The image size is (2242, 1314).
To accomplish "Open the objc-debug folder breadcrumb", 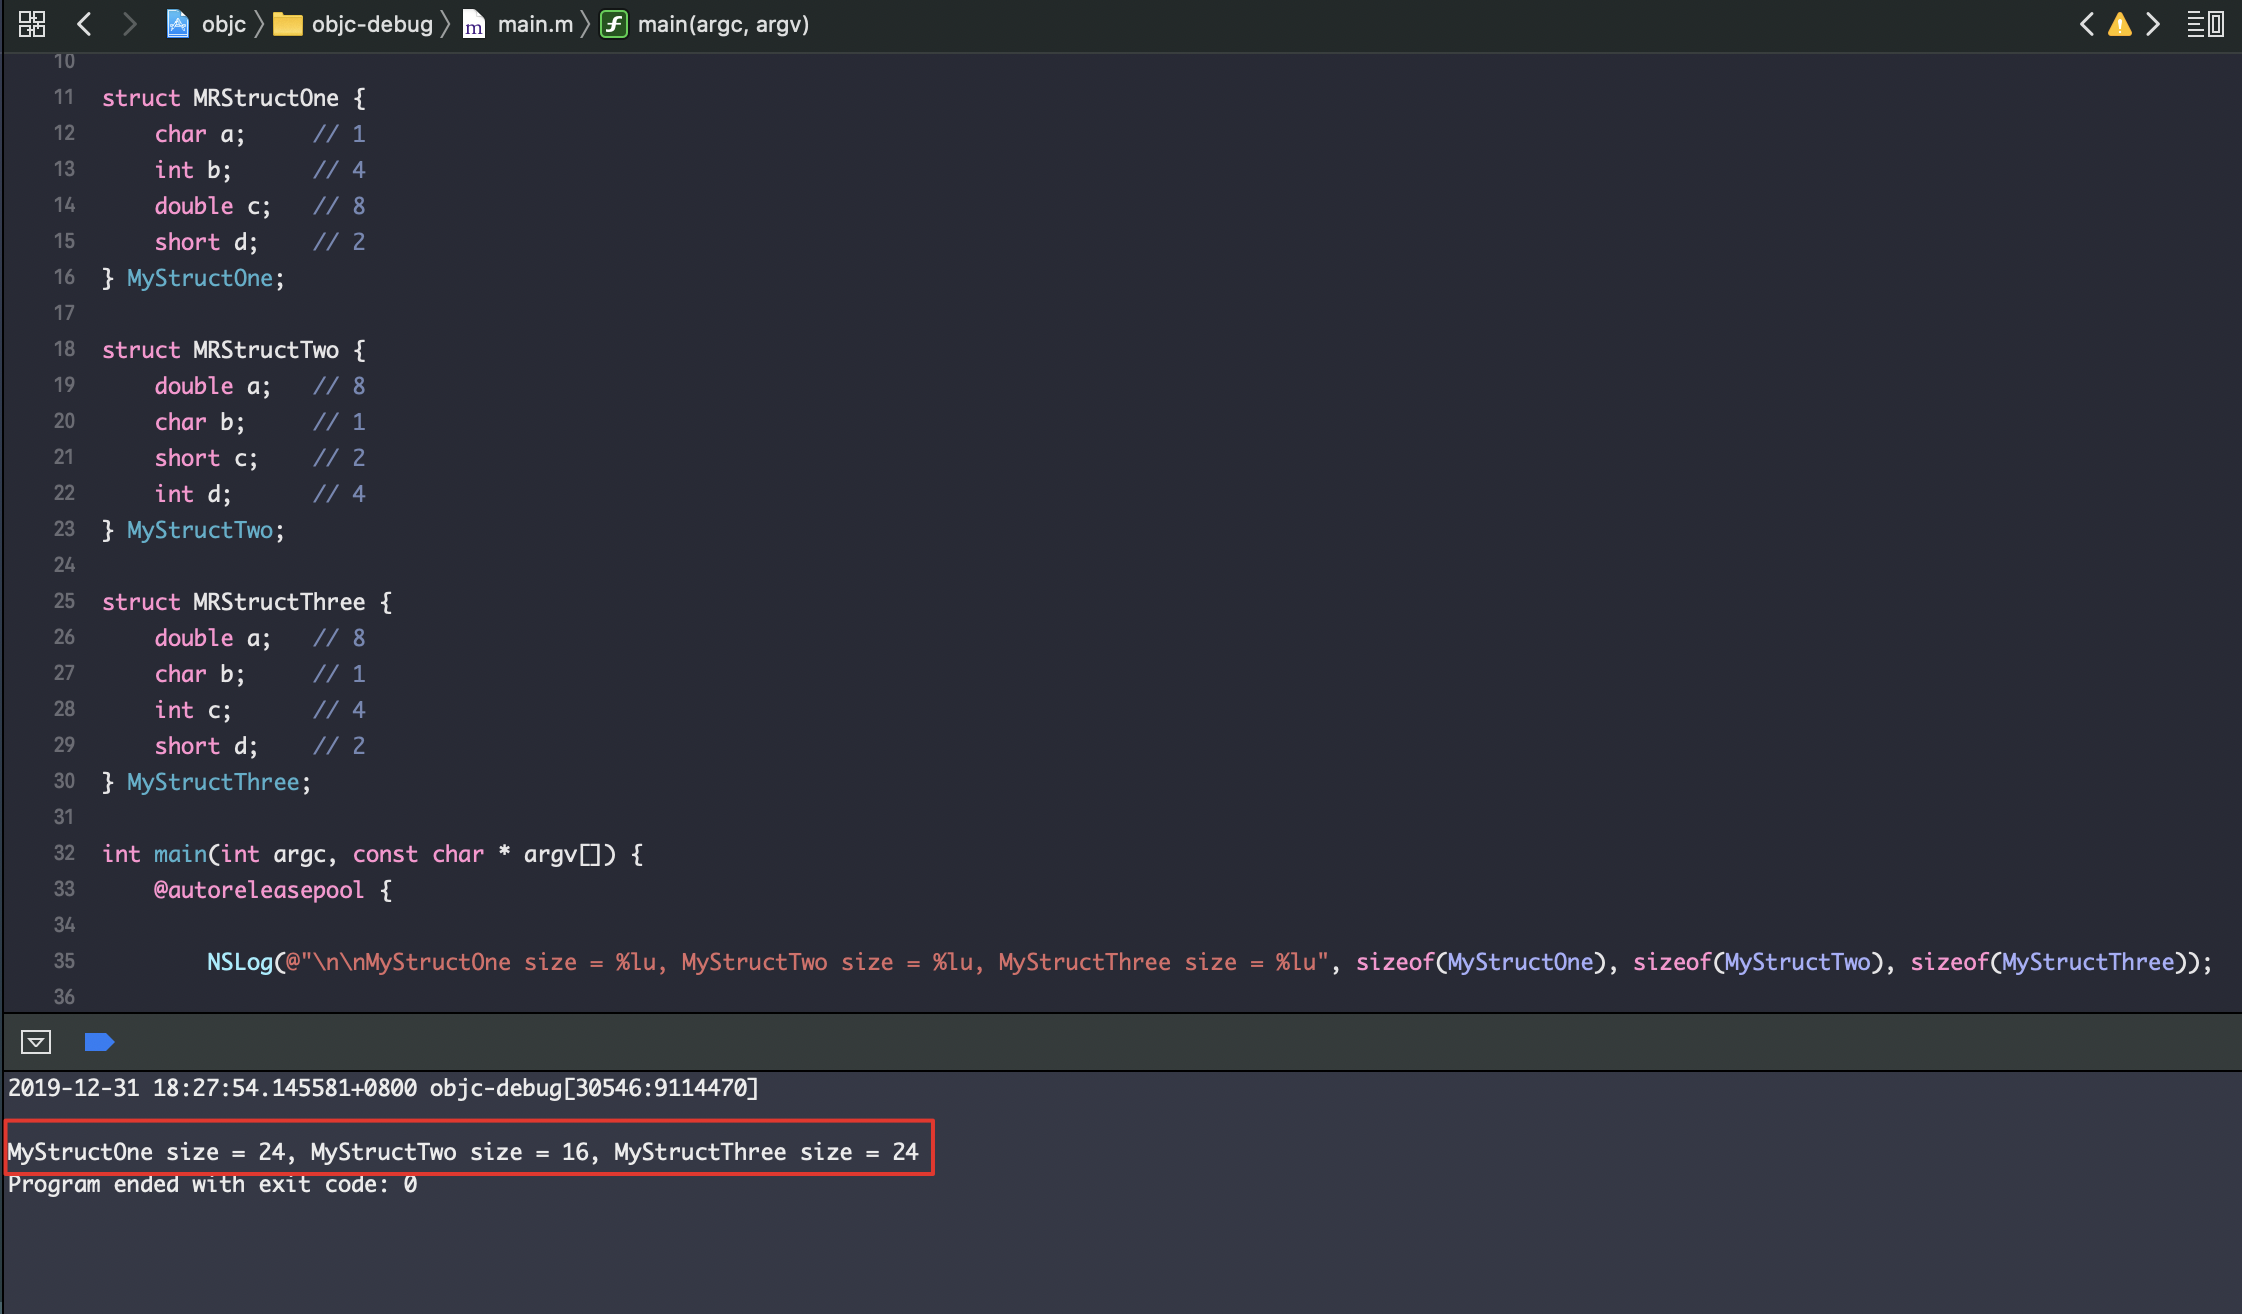I will (371, 24).
